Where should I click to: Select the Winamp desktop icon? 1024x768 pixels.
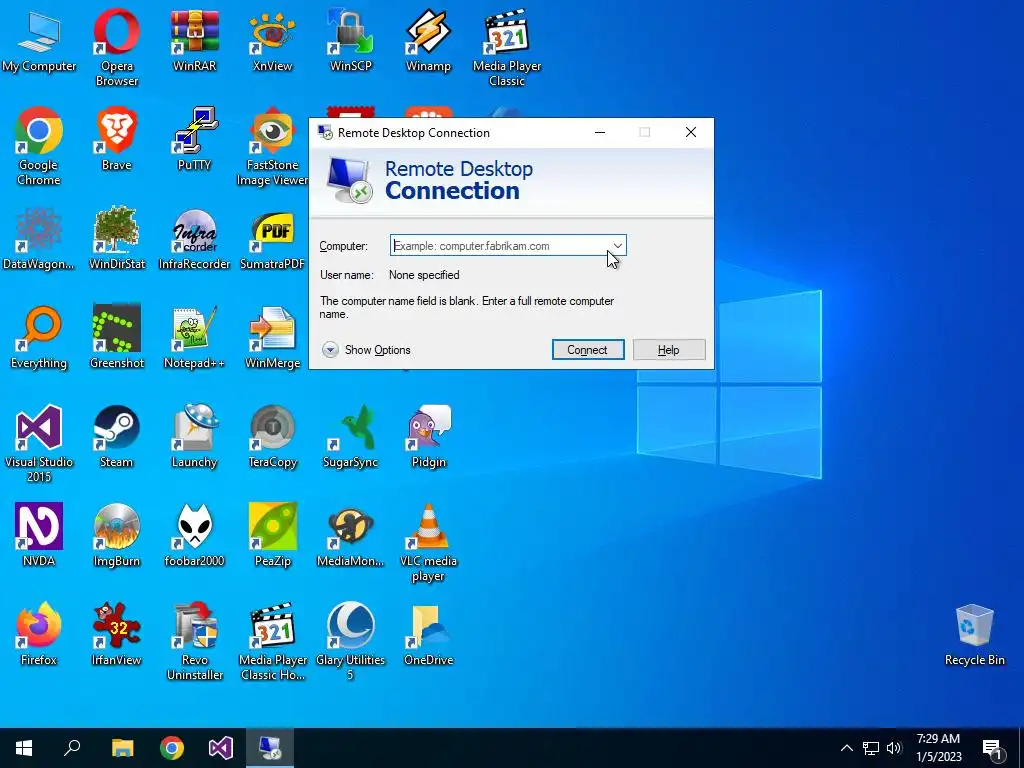click(428, 40)
